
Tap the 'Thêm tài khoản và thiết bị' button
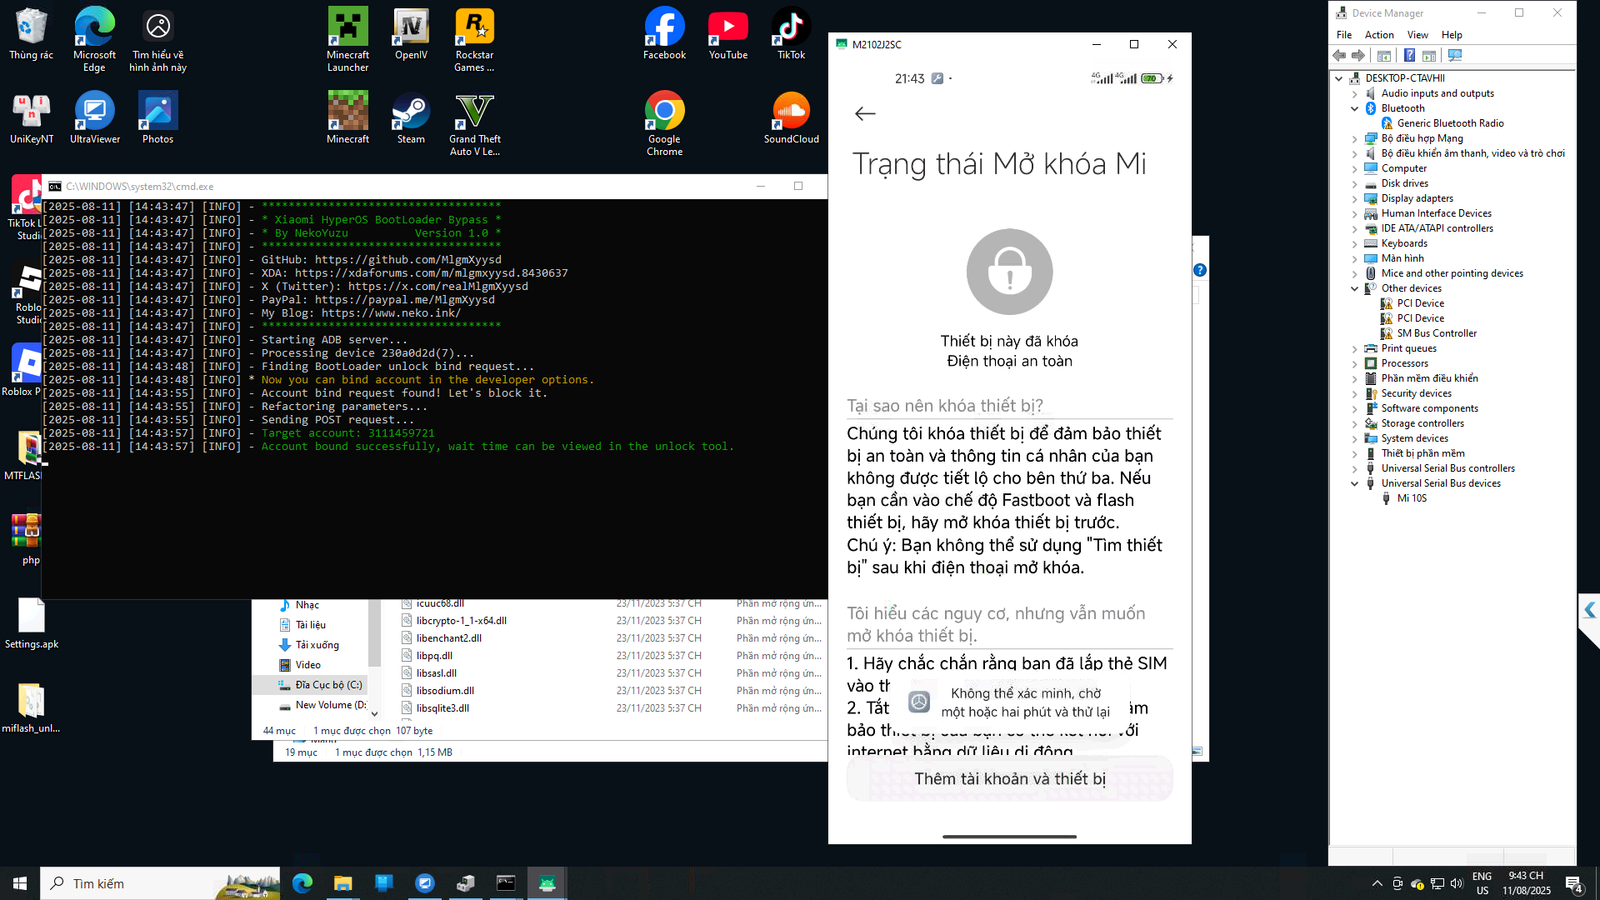(x=1009, y=779)
